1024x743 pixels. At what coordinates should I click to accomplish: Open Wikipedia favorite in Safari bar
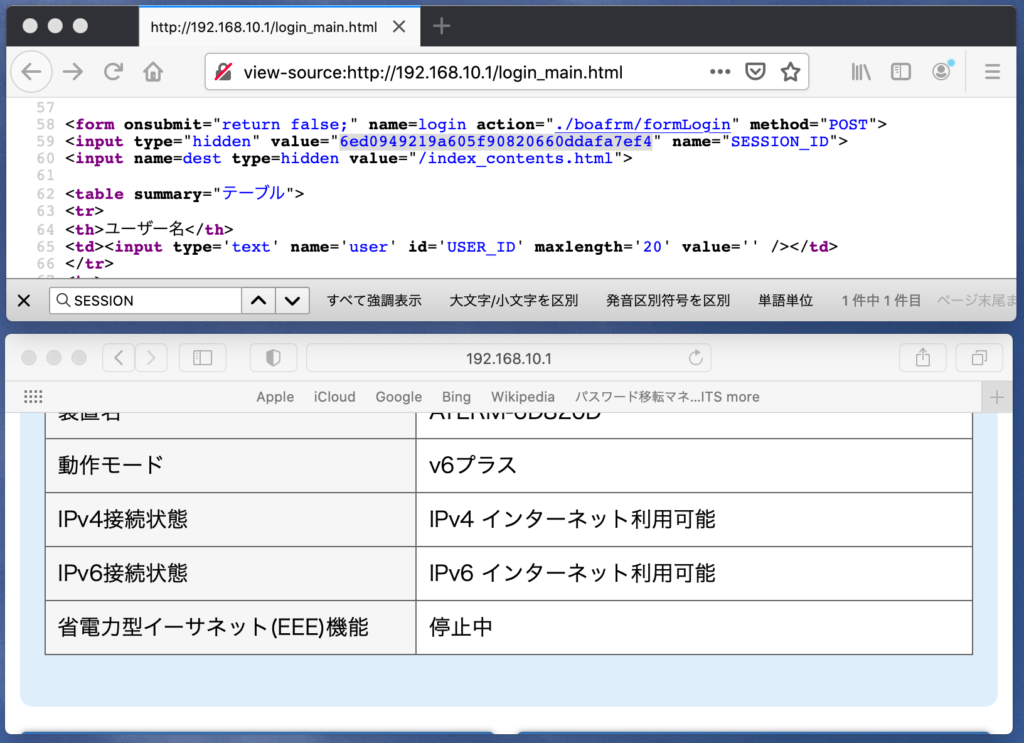[x=522, y=397]
